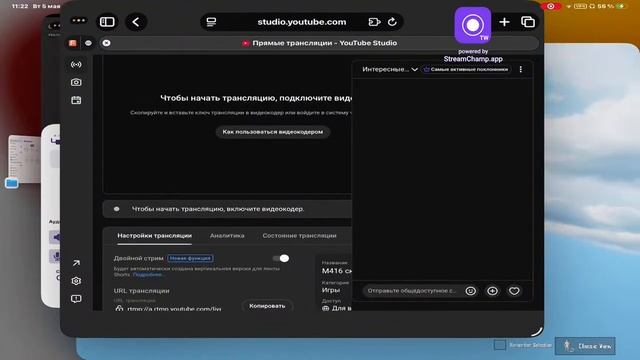Select the Прямые трансляции - YouTube Studio tab
This screenshot has width=640, height=360.
coord(319,43)
